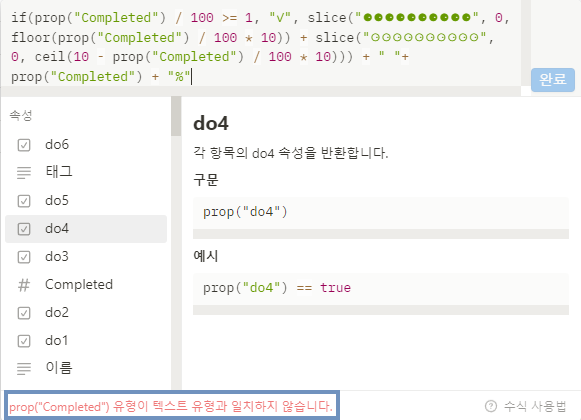Click the text-lines icon beside 이름
The width and height of the screenshot is (581, 420).
24,369
